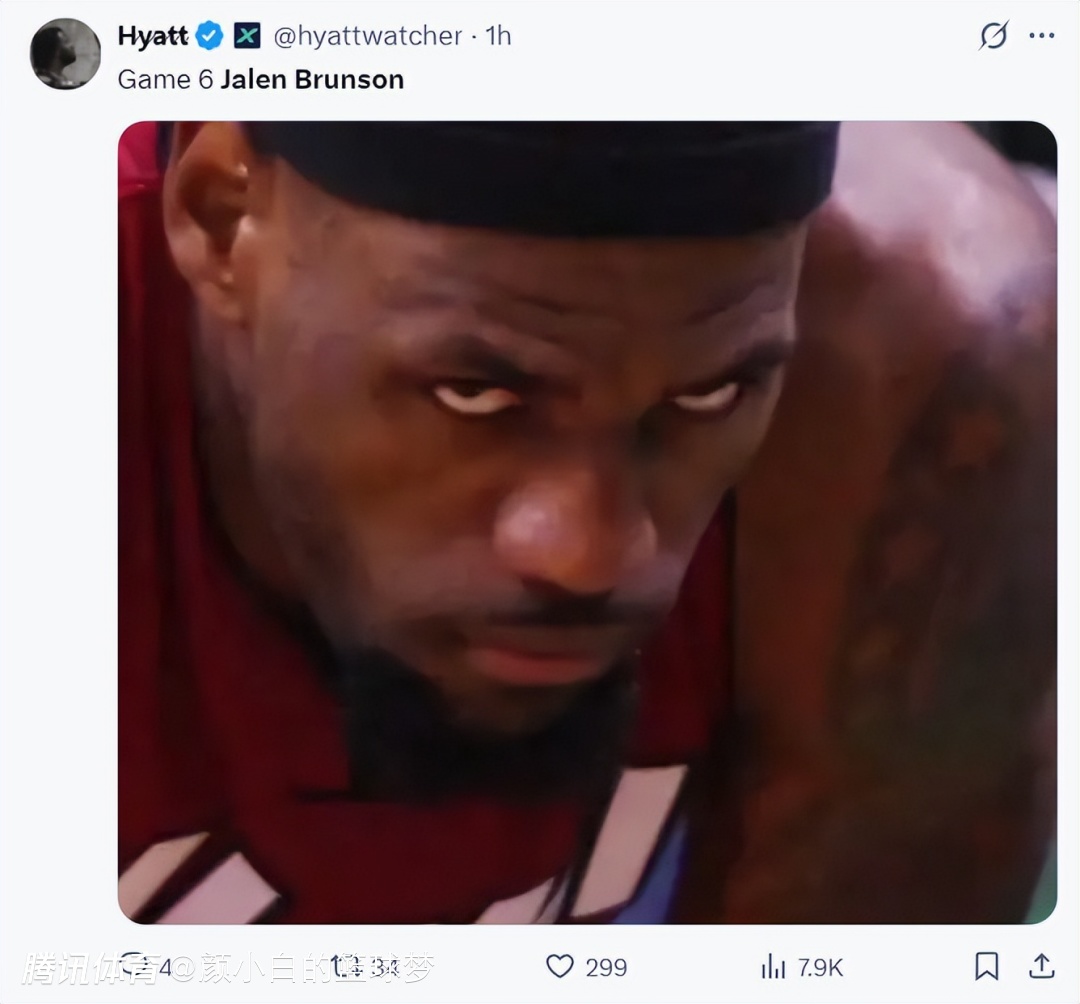This screenshot has width=1080, height=1004.
Task: Repost using the retweet arrows icon
Action: point(345,966)
